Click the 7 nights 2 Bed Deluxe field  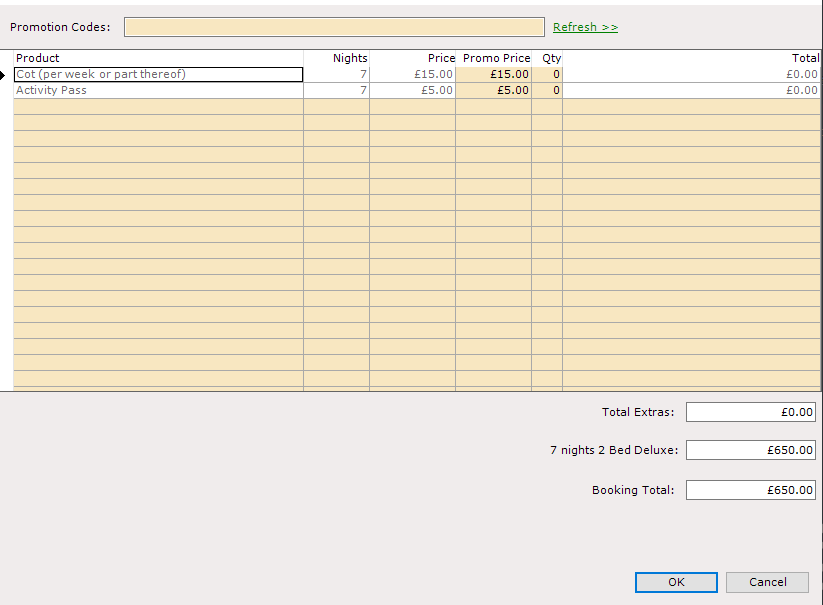751,450
